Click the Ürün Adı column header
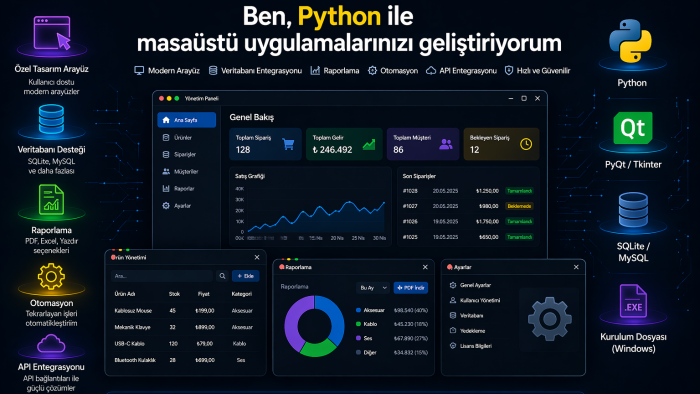The height and width of the screenshot is (394, 700). [x=125, y=294]
